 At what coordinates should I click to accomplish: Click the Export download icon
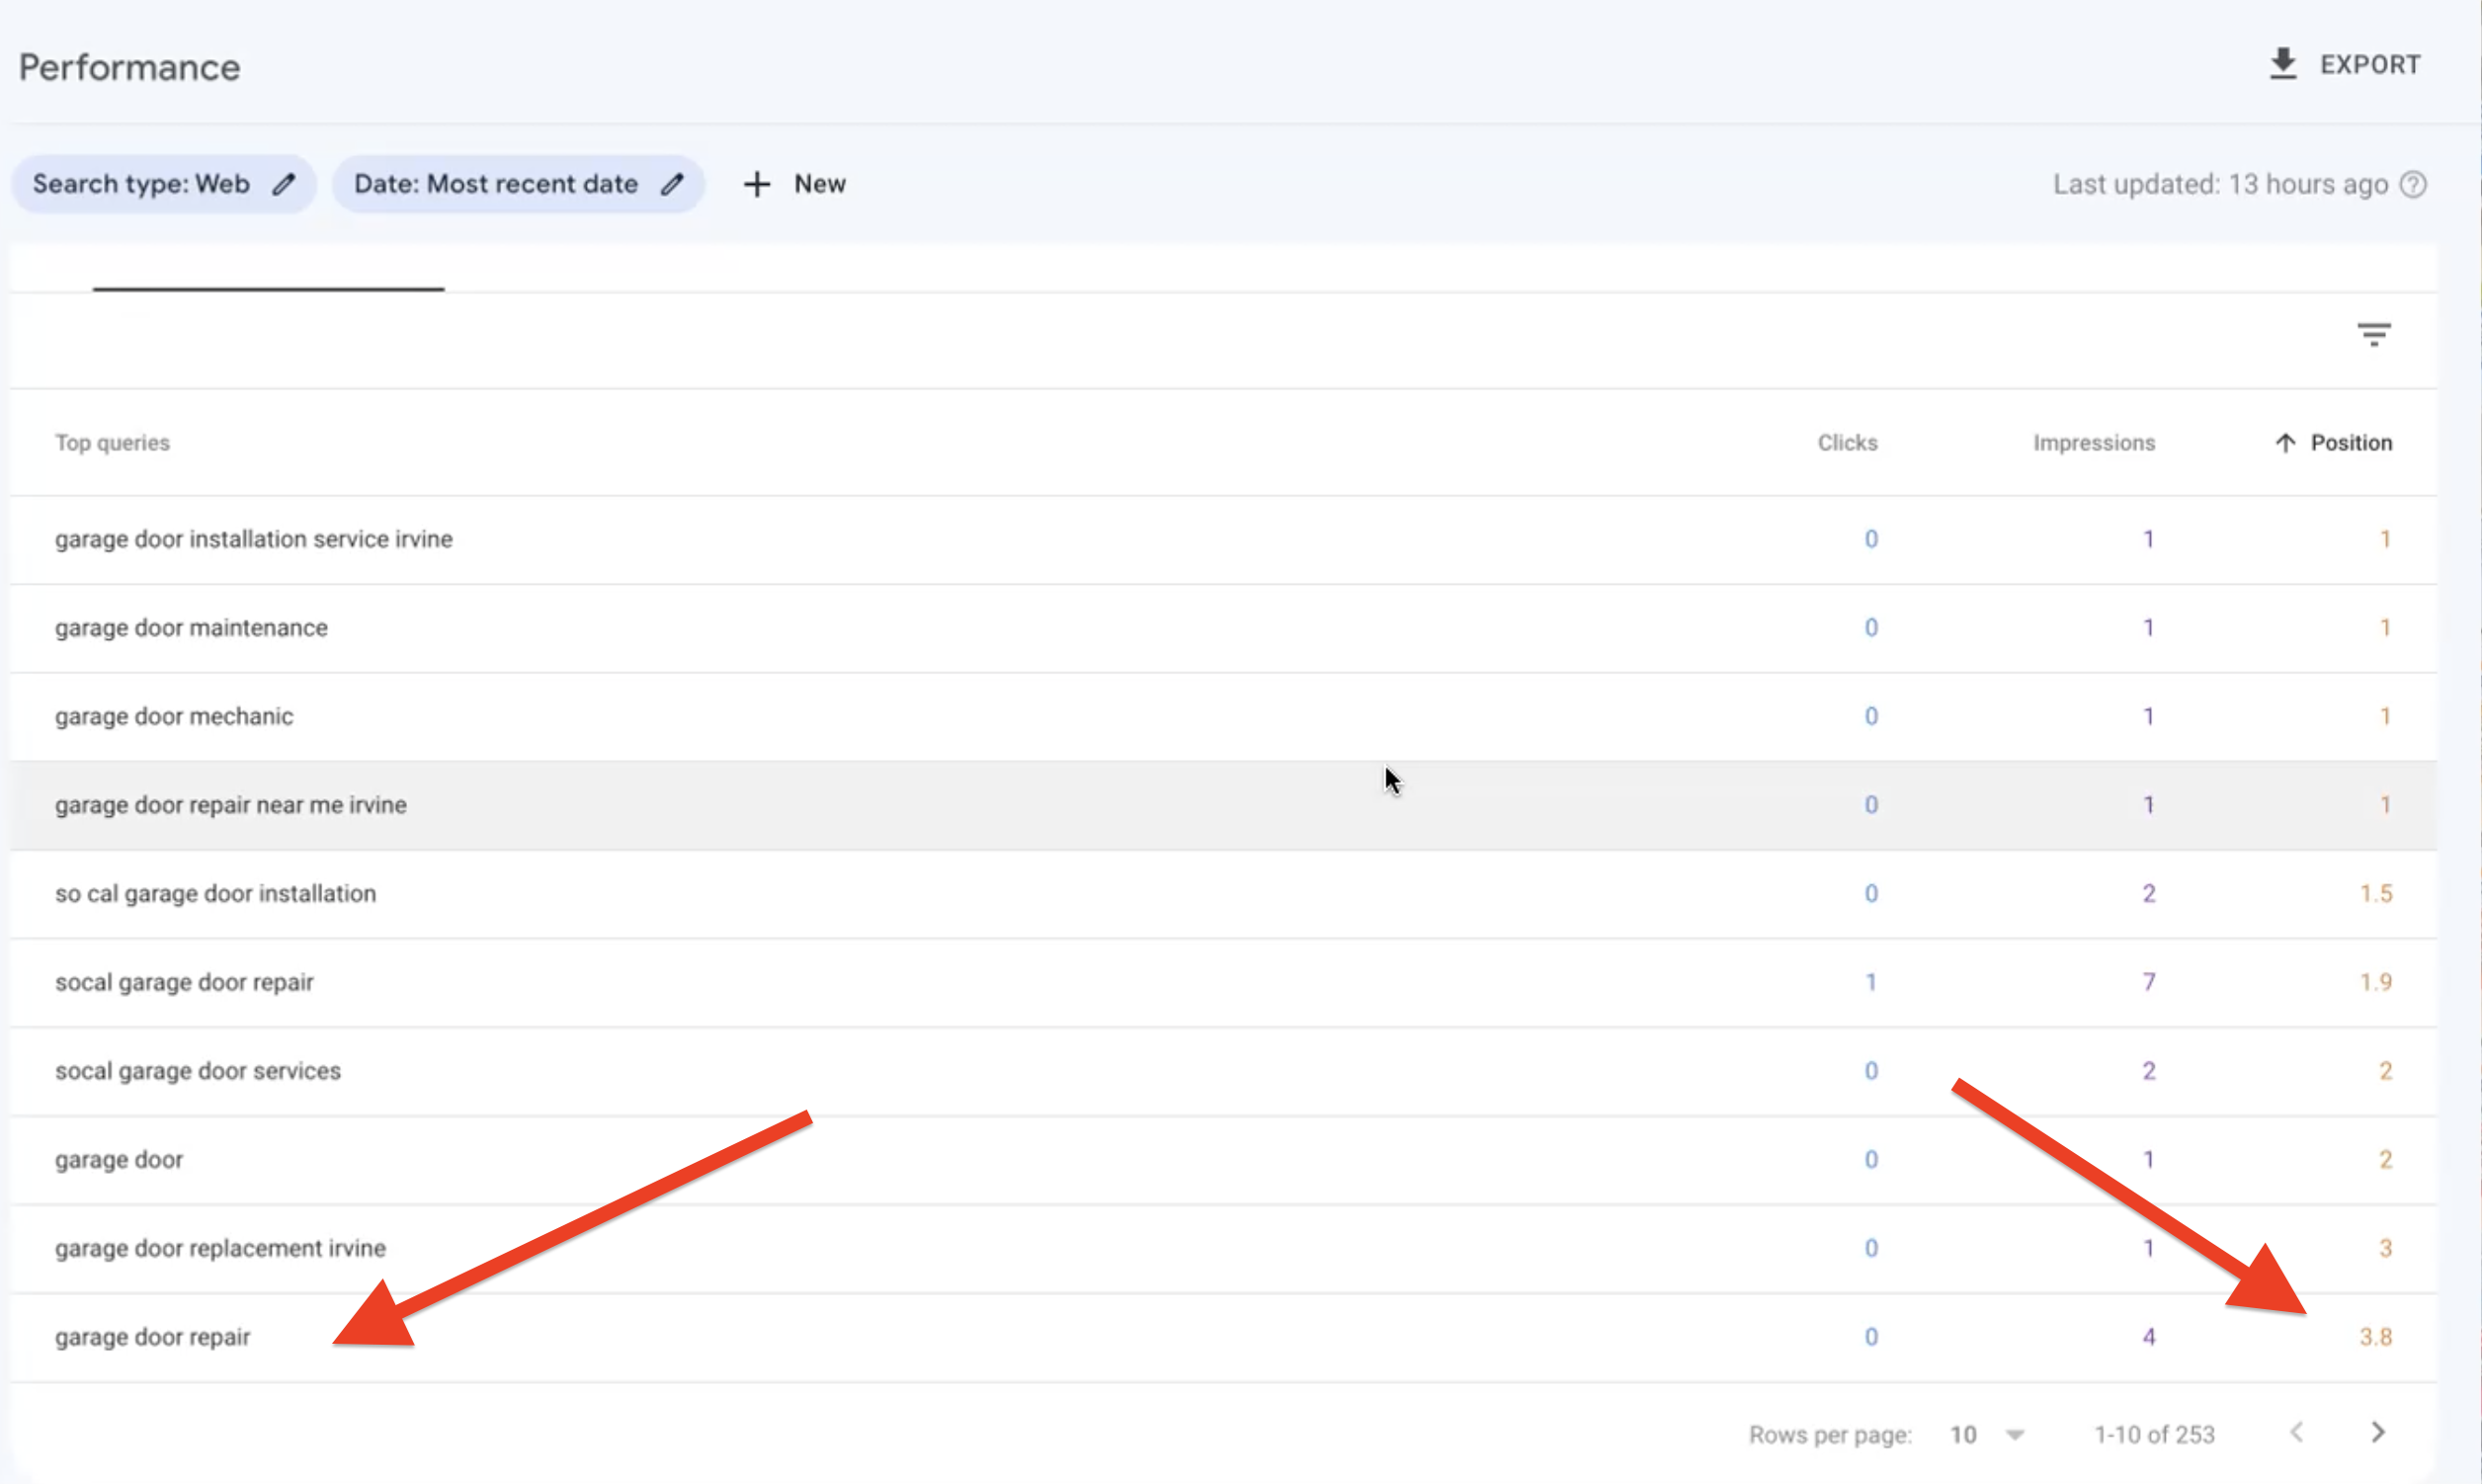click(x=2282, y=64)
